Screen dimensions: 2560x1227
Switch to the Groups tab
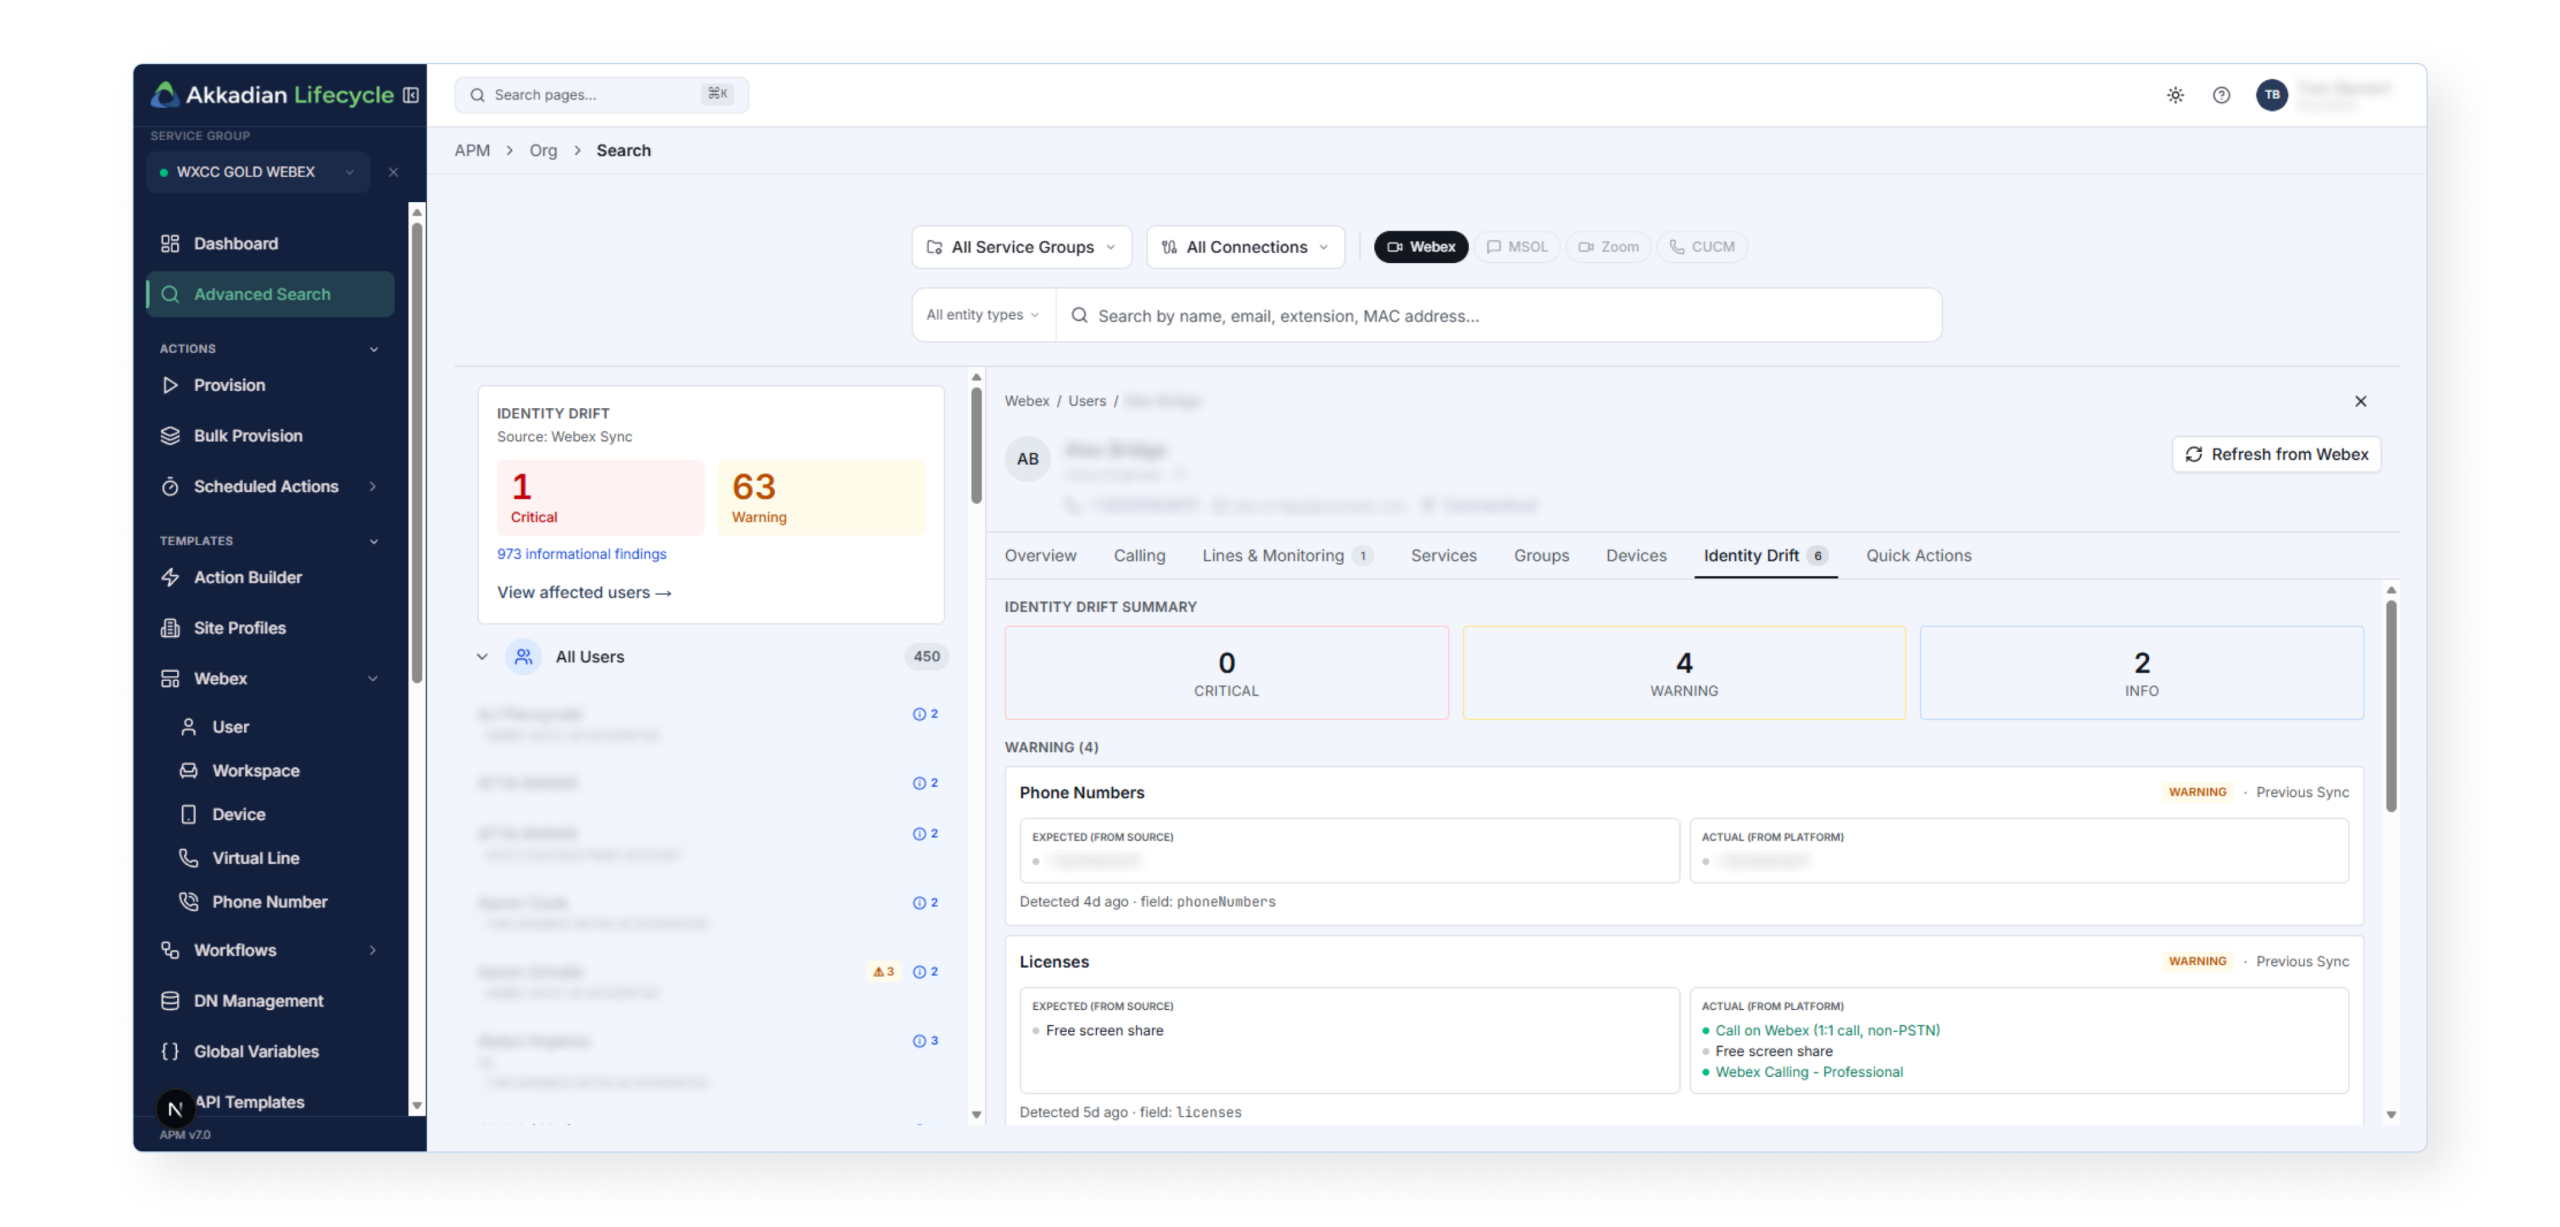point(1541,556)
